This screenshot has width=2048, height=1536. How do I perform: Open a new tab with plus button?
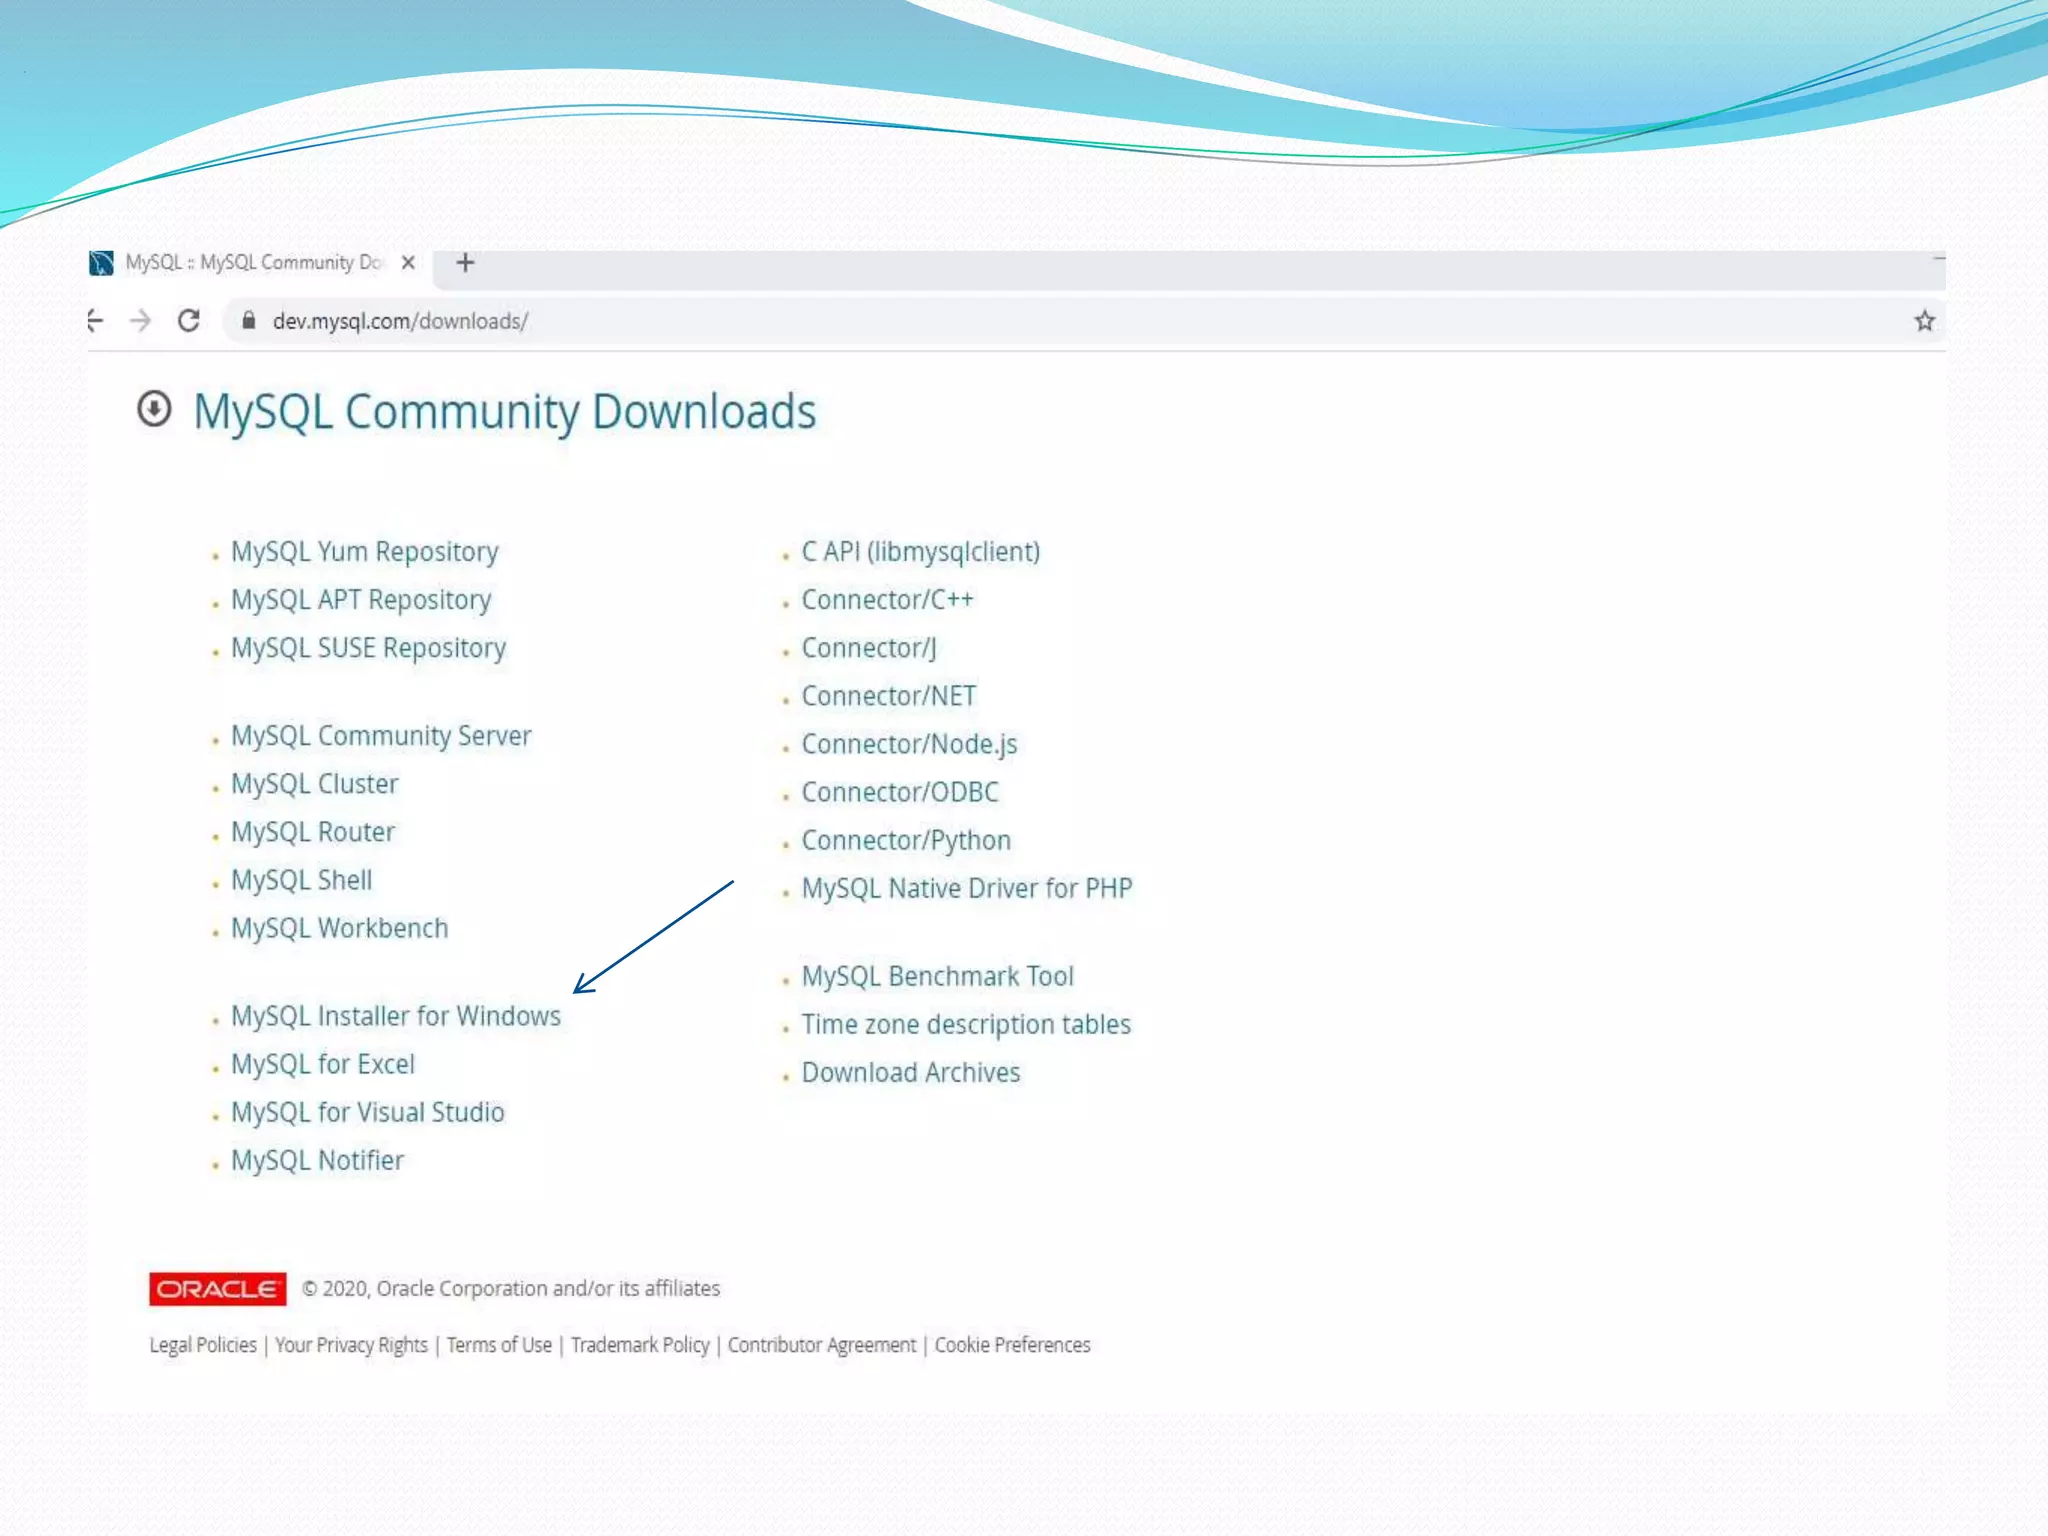tap(465, 263)
